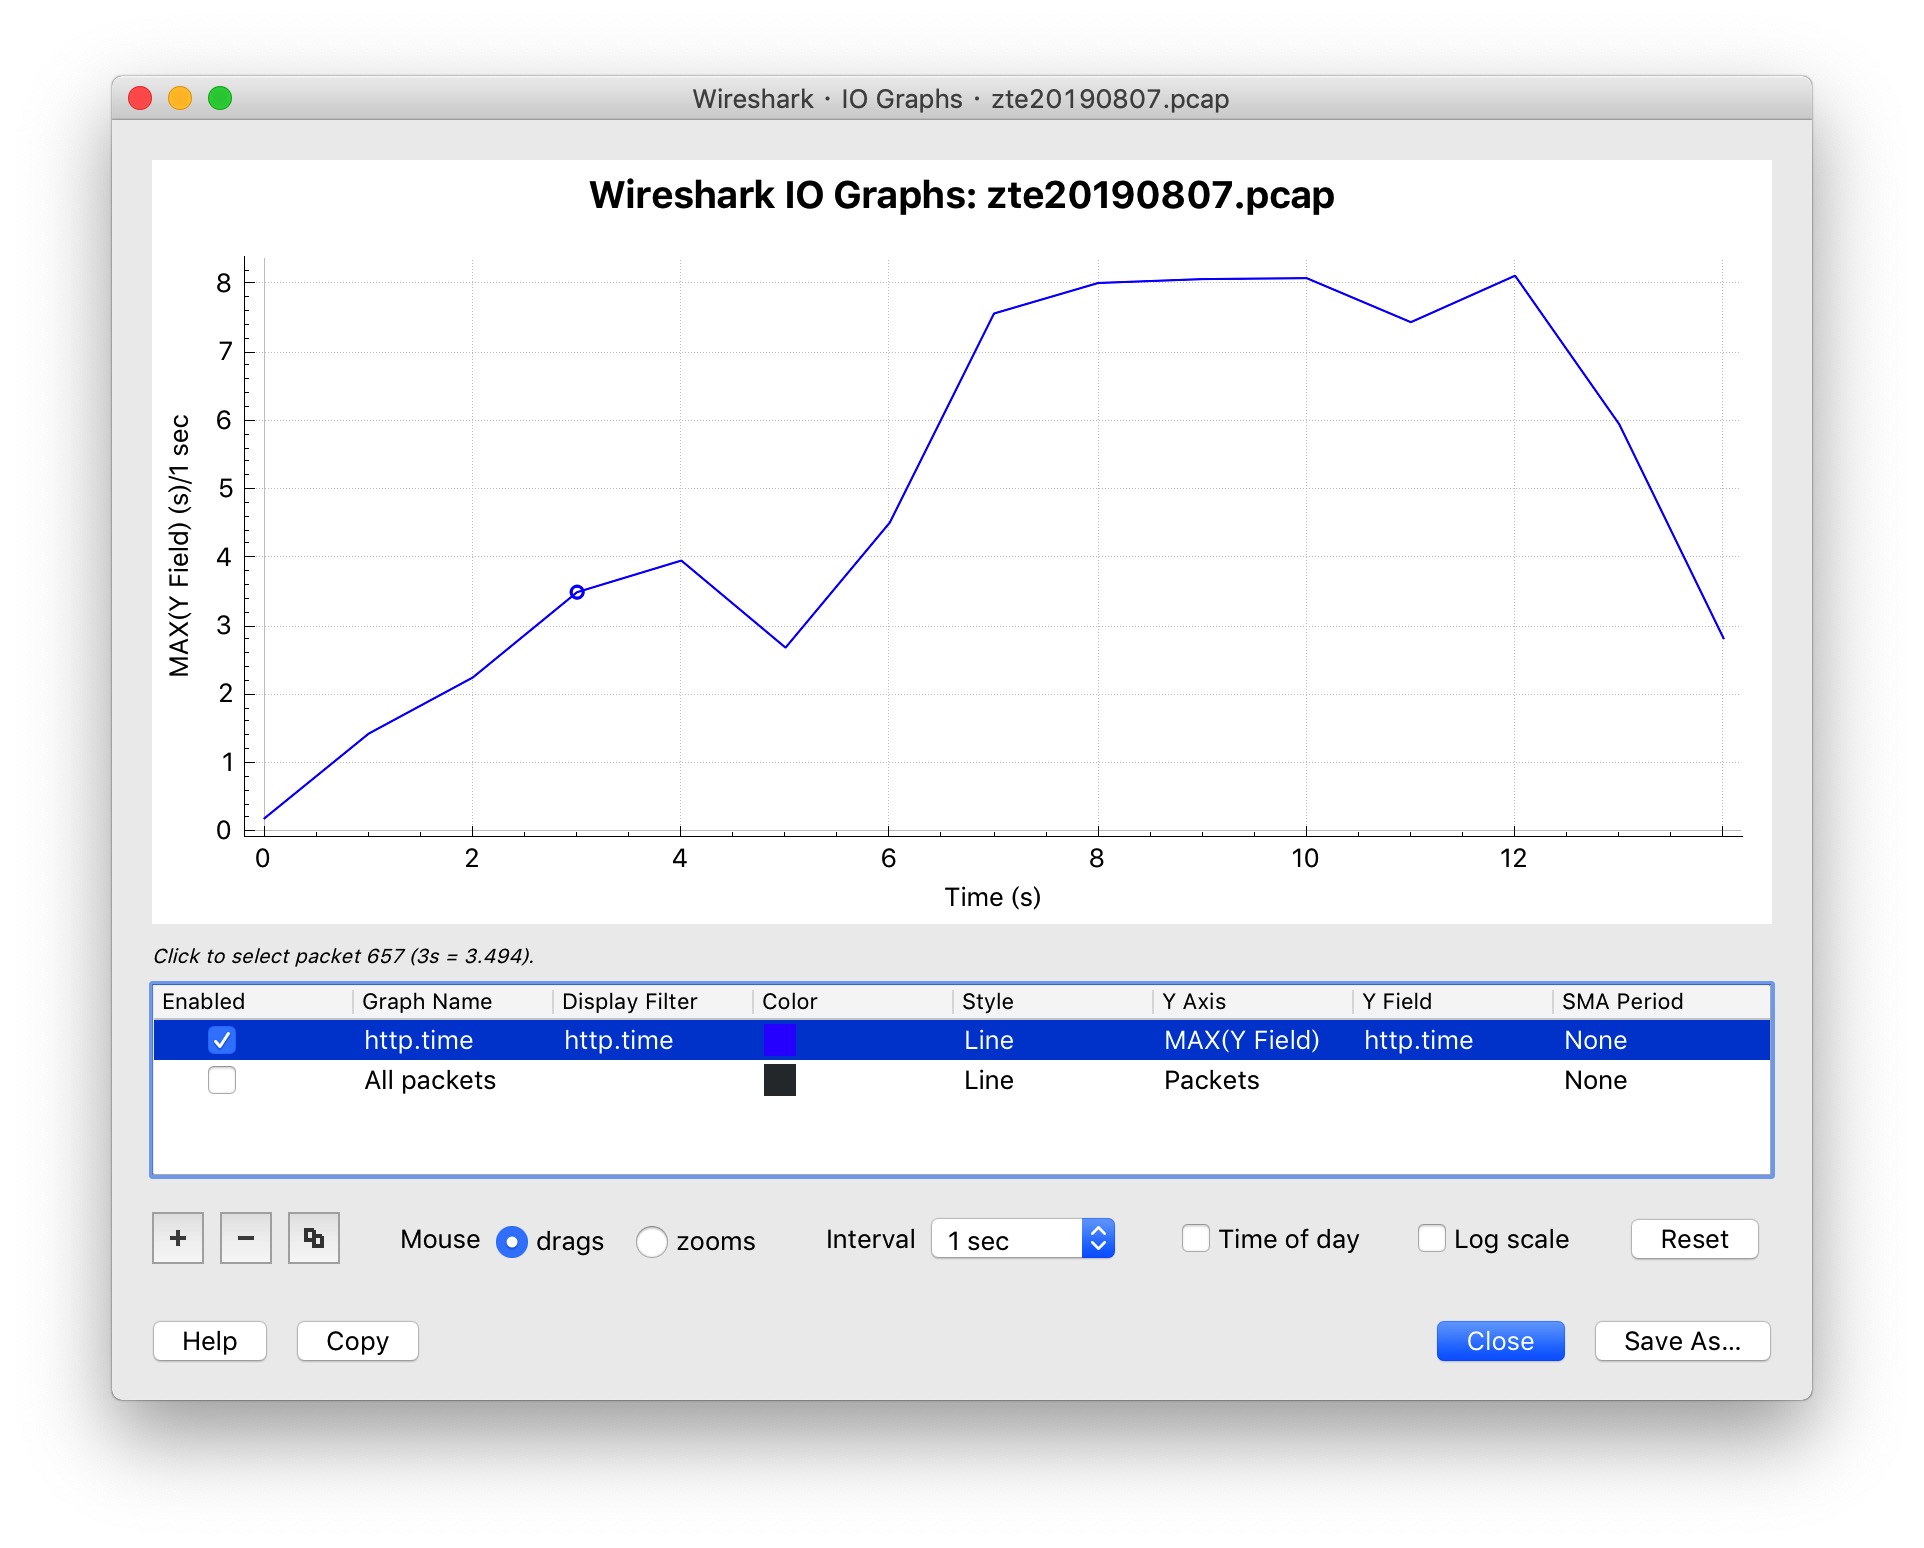Click the Y Axis column header
Screen dimensions: 1924x1548
point(1195,1001)
